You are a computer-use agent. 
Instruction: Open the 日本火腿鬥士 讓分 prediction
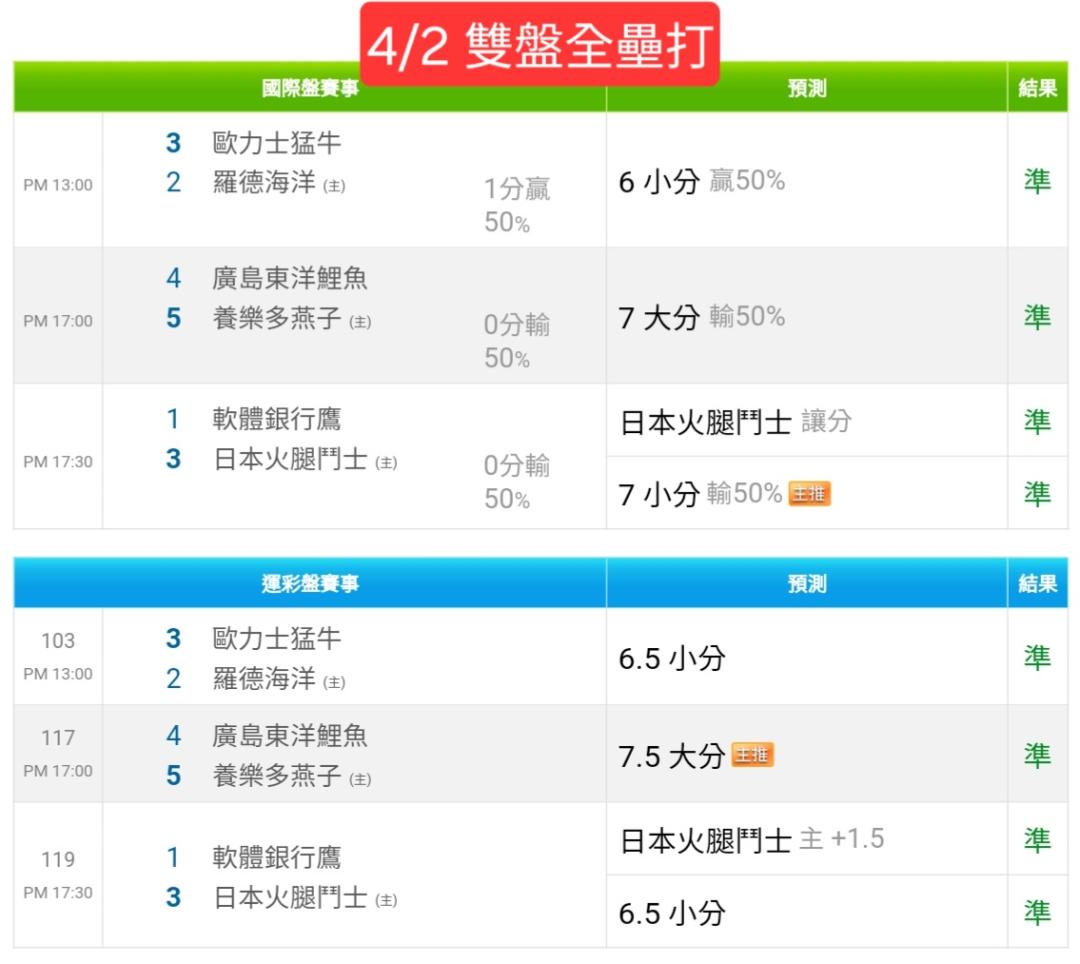tap(735, 422)
